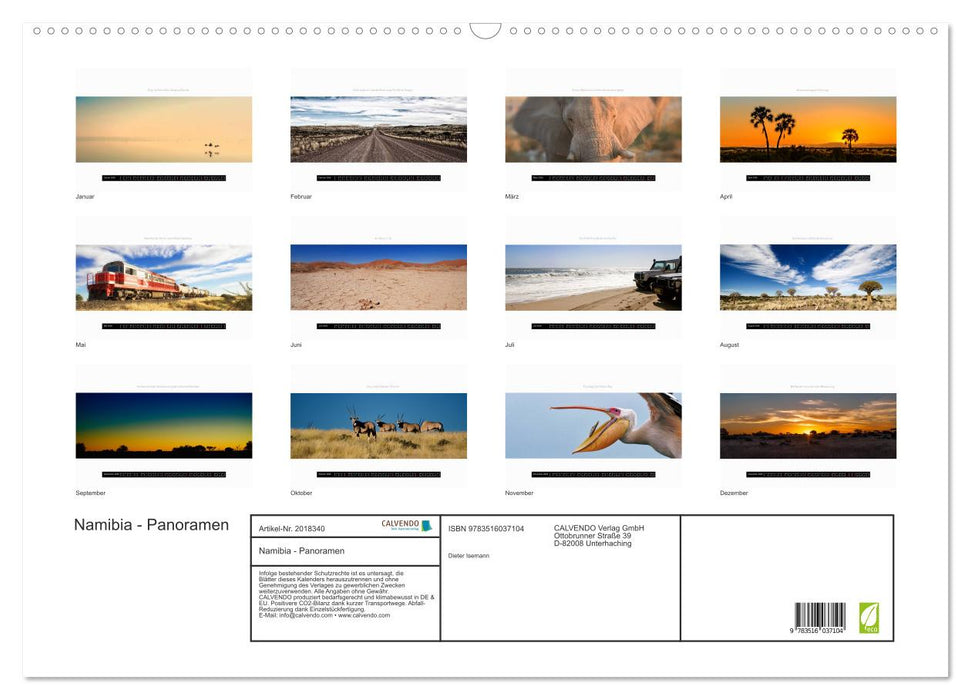
Task: Click the March calendar strip
Action: click(592, 178)
